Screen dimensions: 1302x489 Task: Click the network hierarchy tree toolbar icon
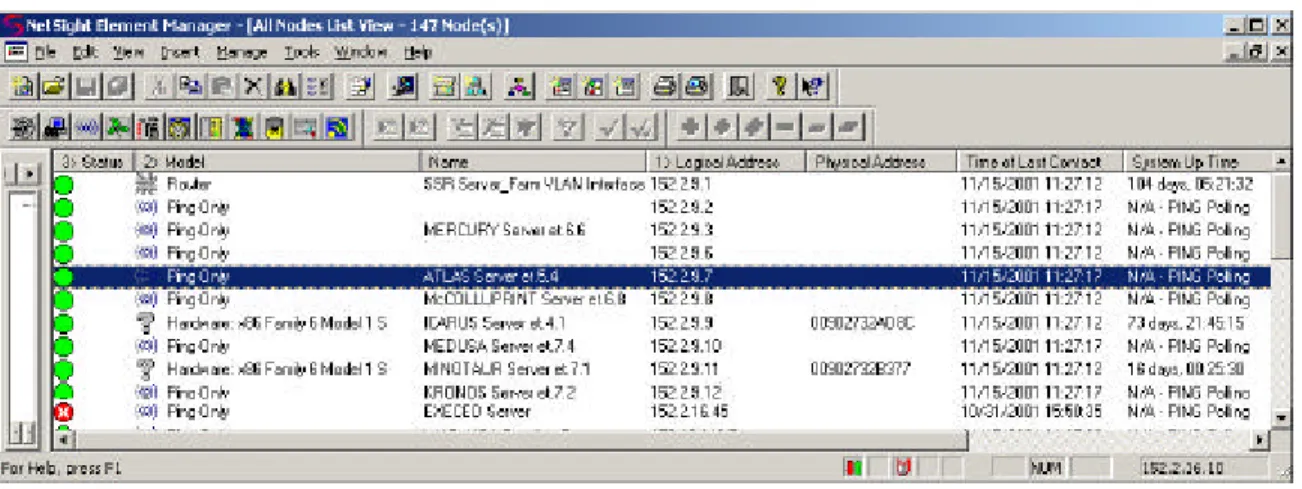click(519, 87)
